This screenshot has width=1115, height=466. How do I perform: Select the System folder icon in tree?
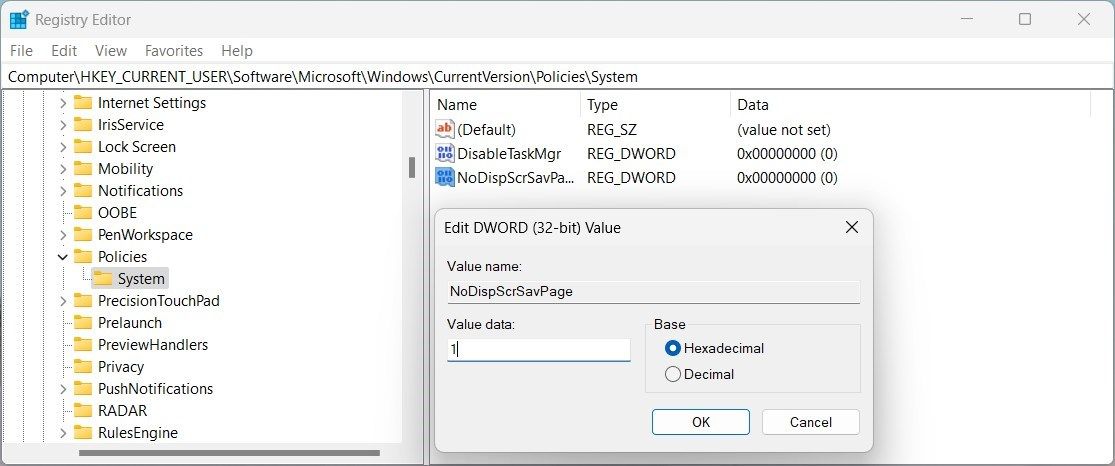click(x=102, y=279)
